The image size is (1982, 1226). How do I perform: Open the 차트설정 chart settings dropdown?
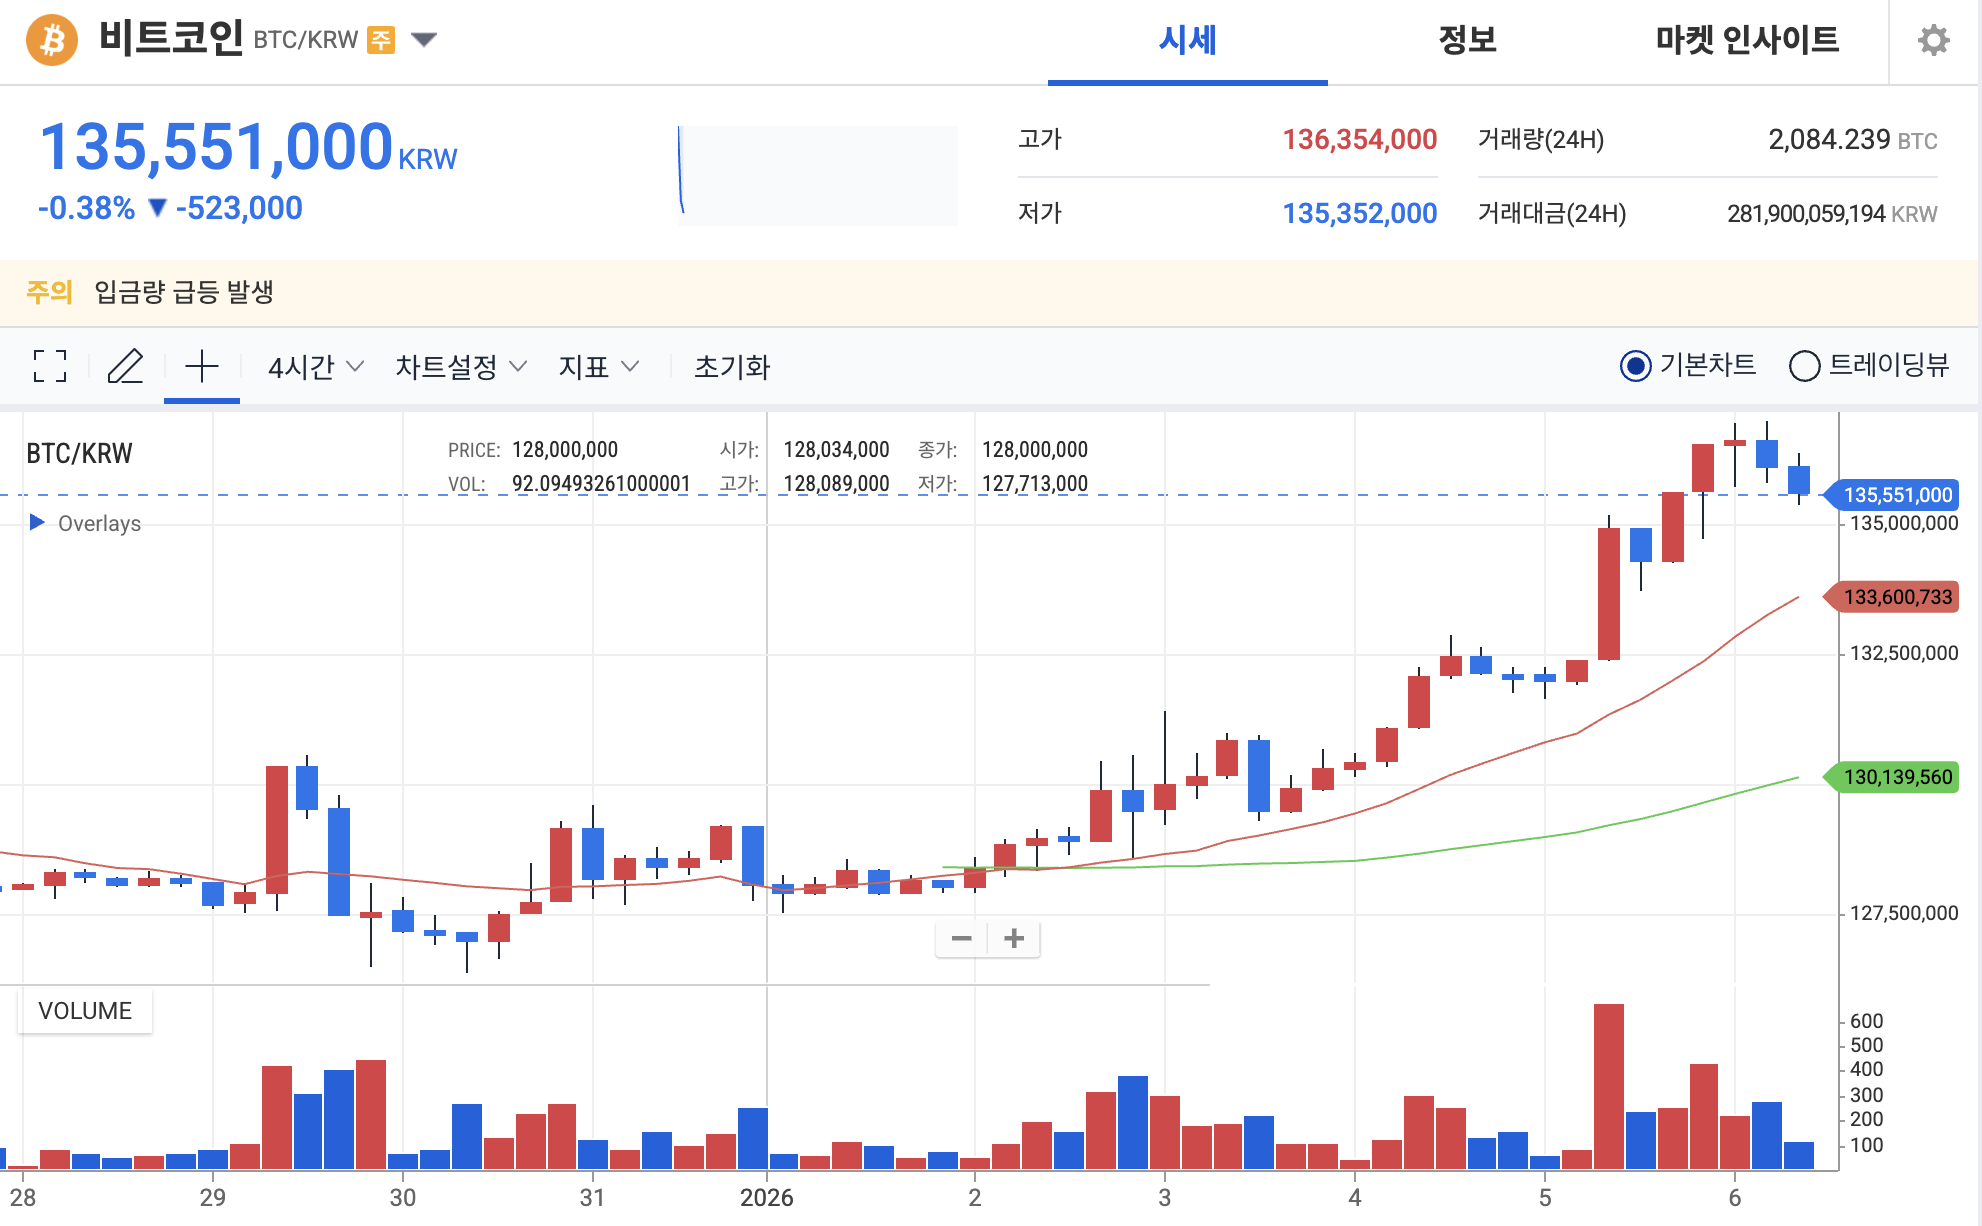pyautogui.click(x=457, y=367)
